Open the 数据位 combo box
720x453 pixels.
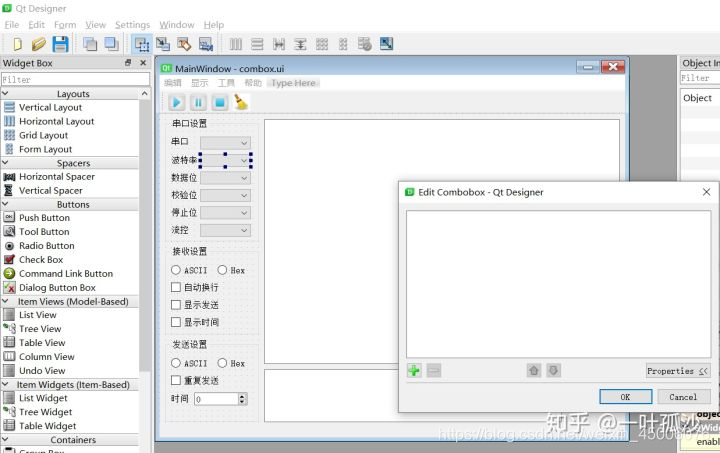[x=225, y=178]
